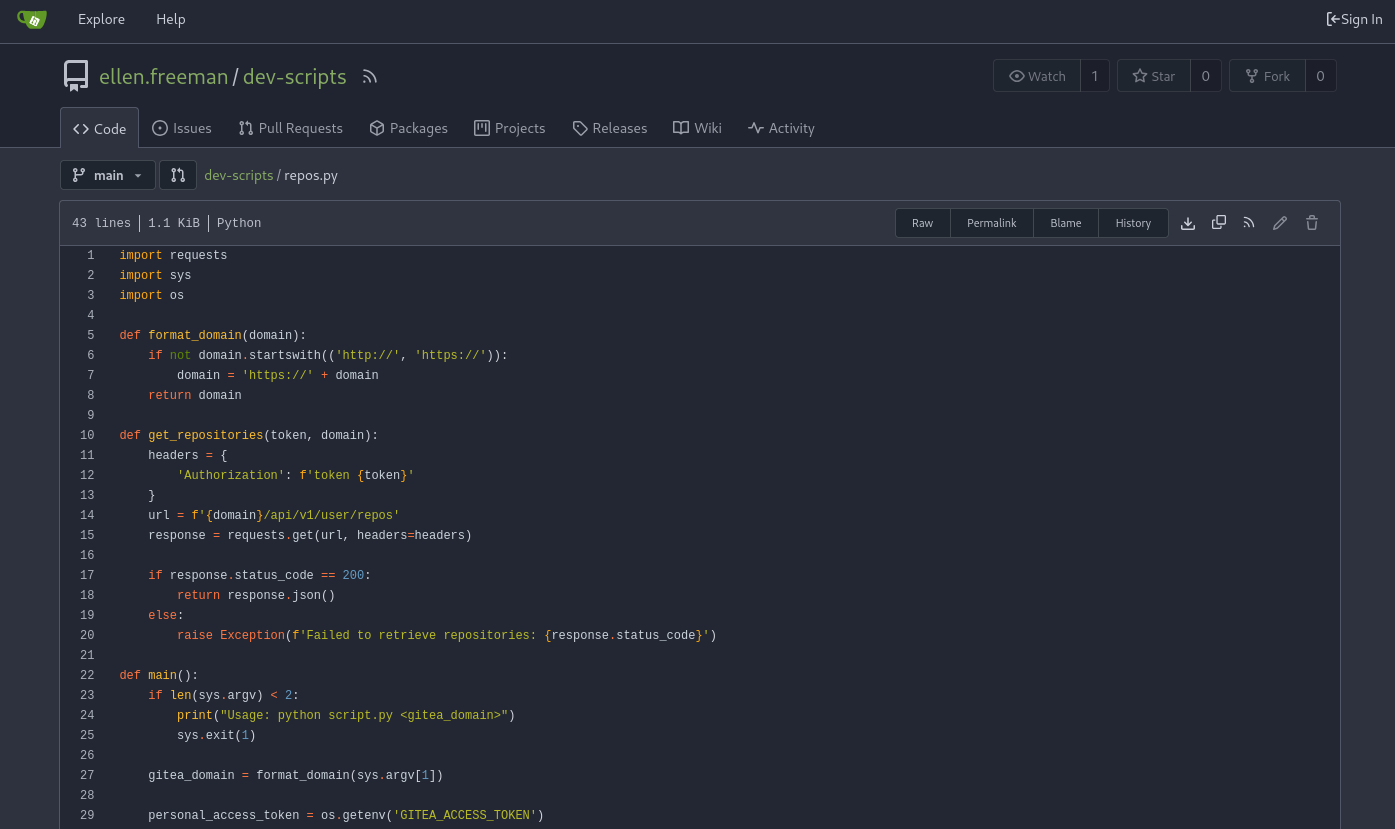Open the Issues tab
1395x829 pixels.
pyautogui.click(x=182, y=128)
